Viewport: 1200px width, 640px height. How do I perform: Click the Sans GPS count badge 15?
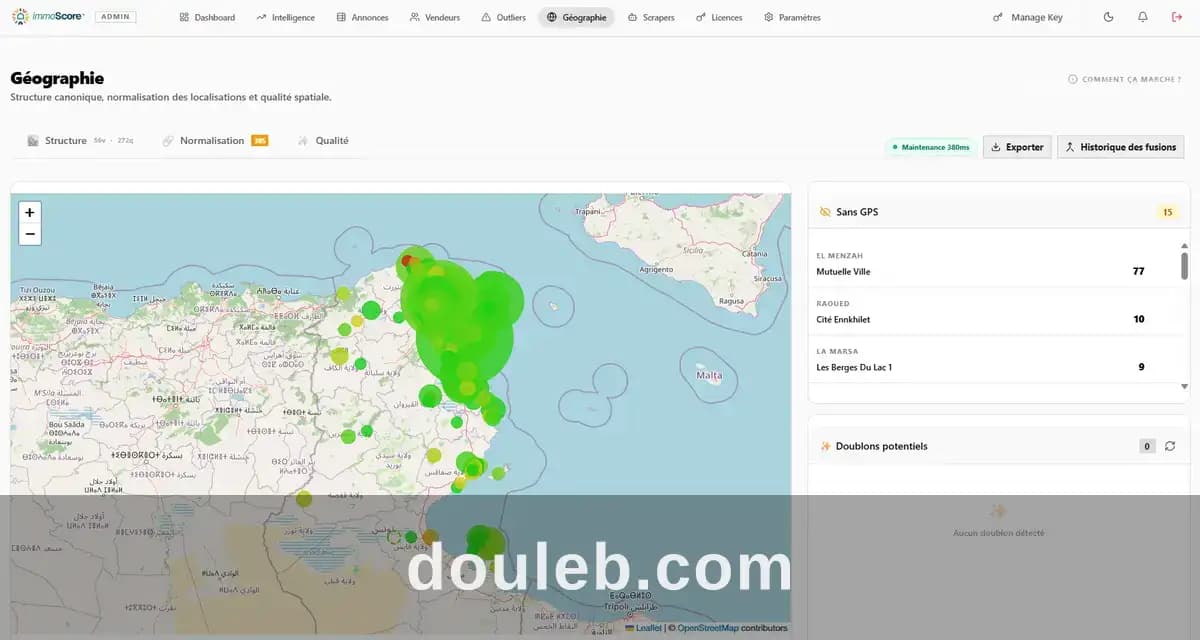[x=1167, y=212]
